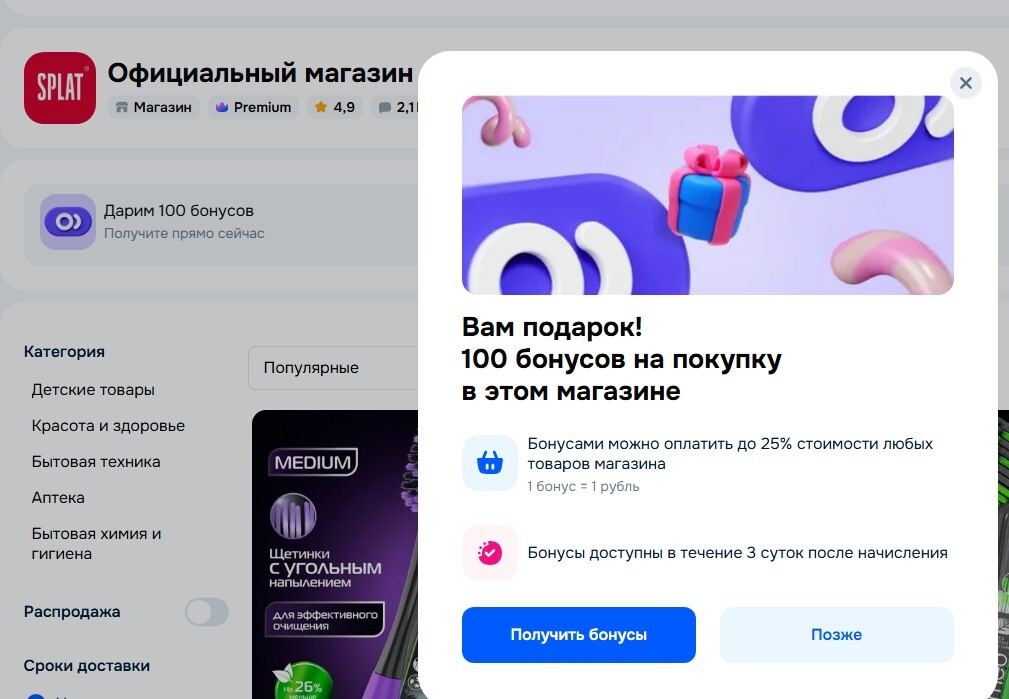Close the bonus gift popup
This screenshot has height=699, width=1009.
965,83
